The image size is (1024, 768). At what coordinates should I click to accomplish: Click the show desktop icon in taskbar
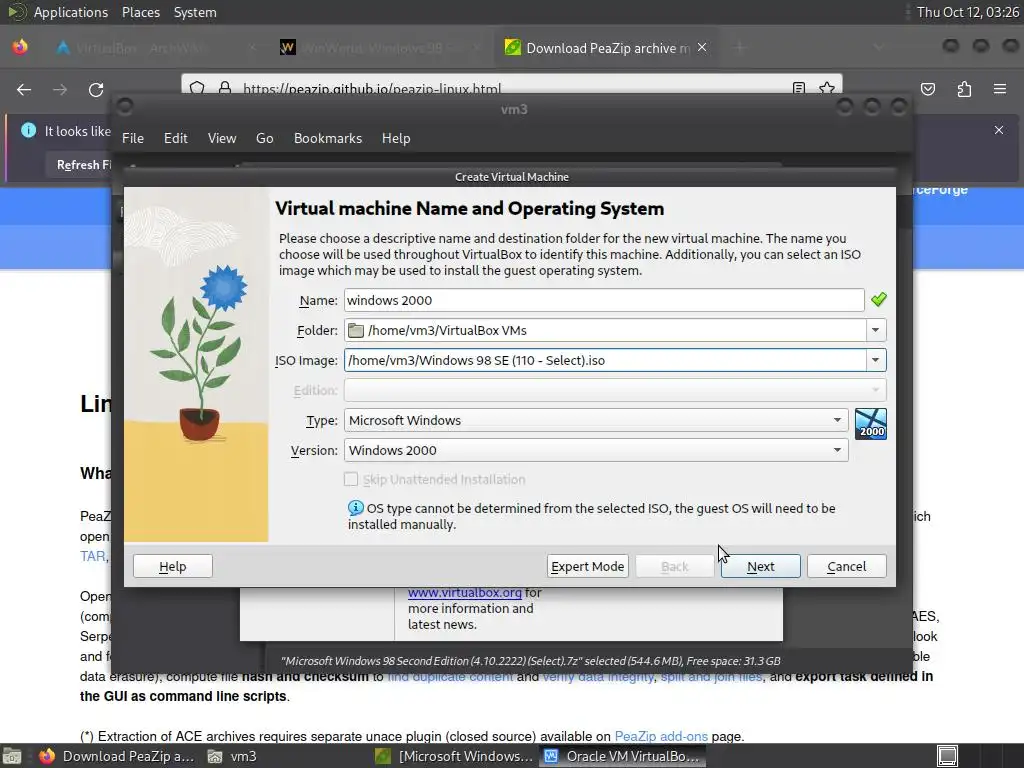[12, 756]
